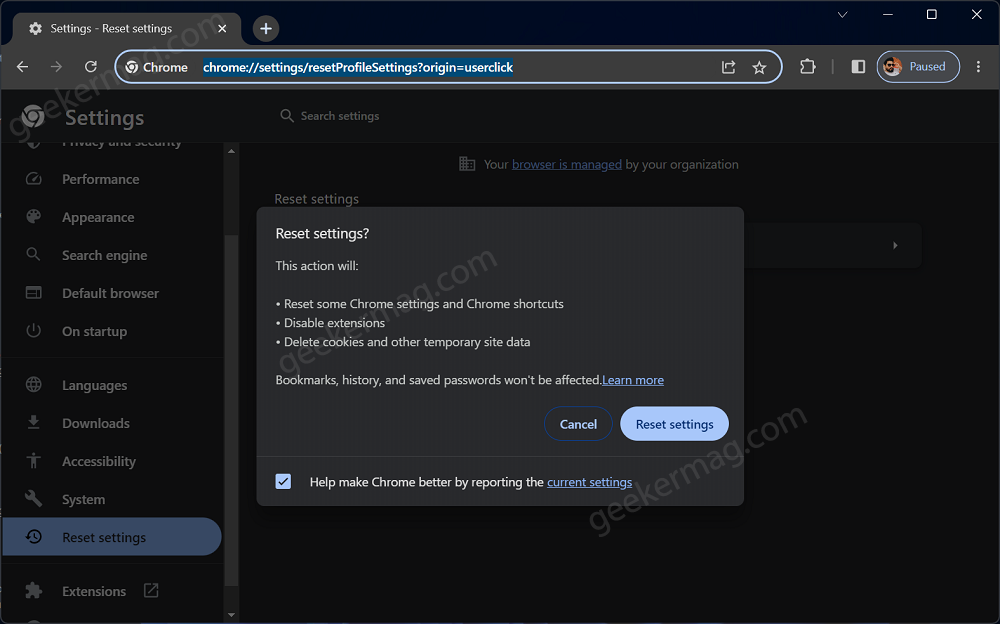The image size is (1000, 624).
Task: Click the sidebar scroll up arrow
Action: click(x=231, y=151)
